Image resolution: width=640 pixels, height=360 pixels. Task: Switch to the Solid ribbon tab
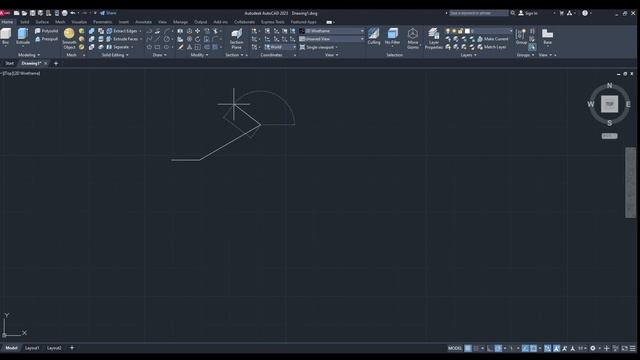click(25, 22)
